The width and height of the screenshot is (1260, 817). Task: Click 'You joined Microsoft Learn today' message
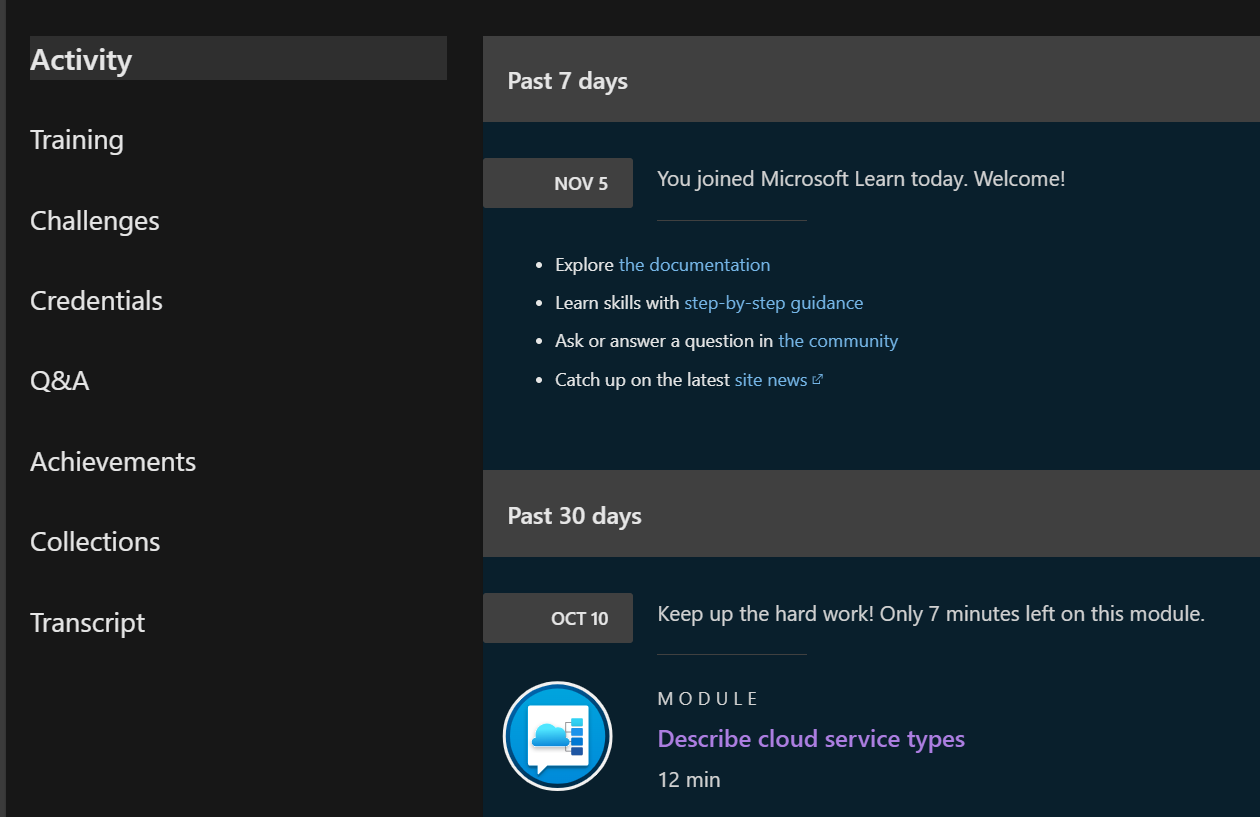pyautogui.click(x=861, y=179)
